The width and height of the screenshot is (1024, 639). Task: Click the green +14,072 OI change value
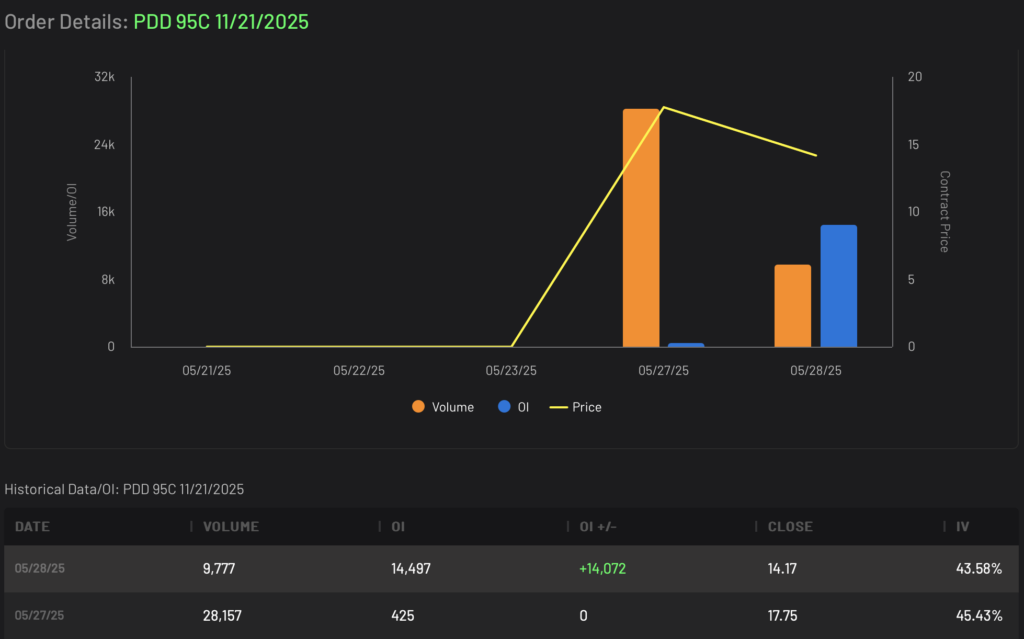tap(602, 568)
